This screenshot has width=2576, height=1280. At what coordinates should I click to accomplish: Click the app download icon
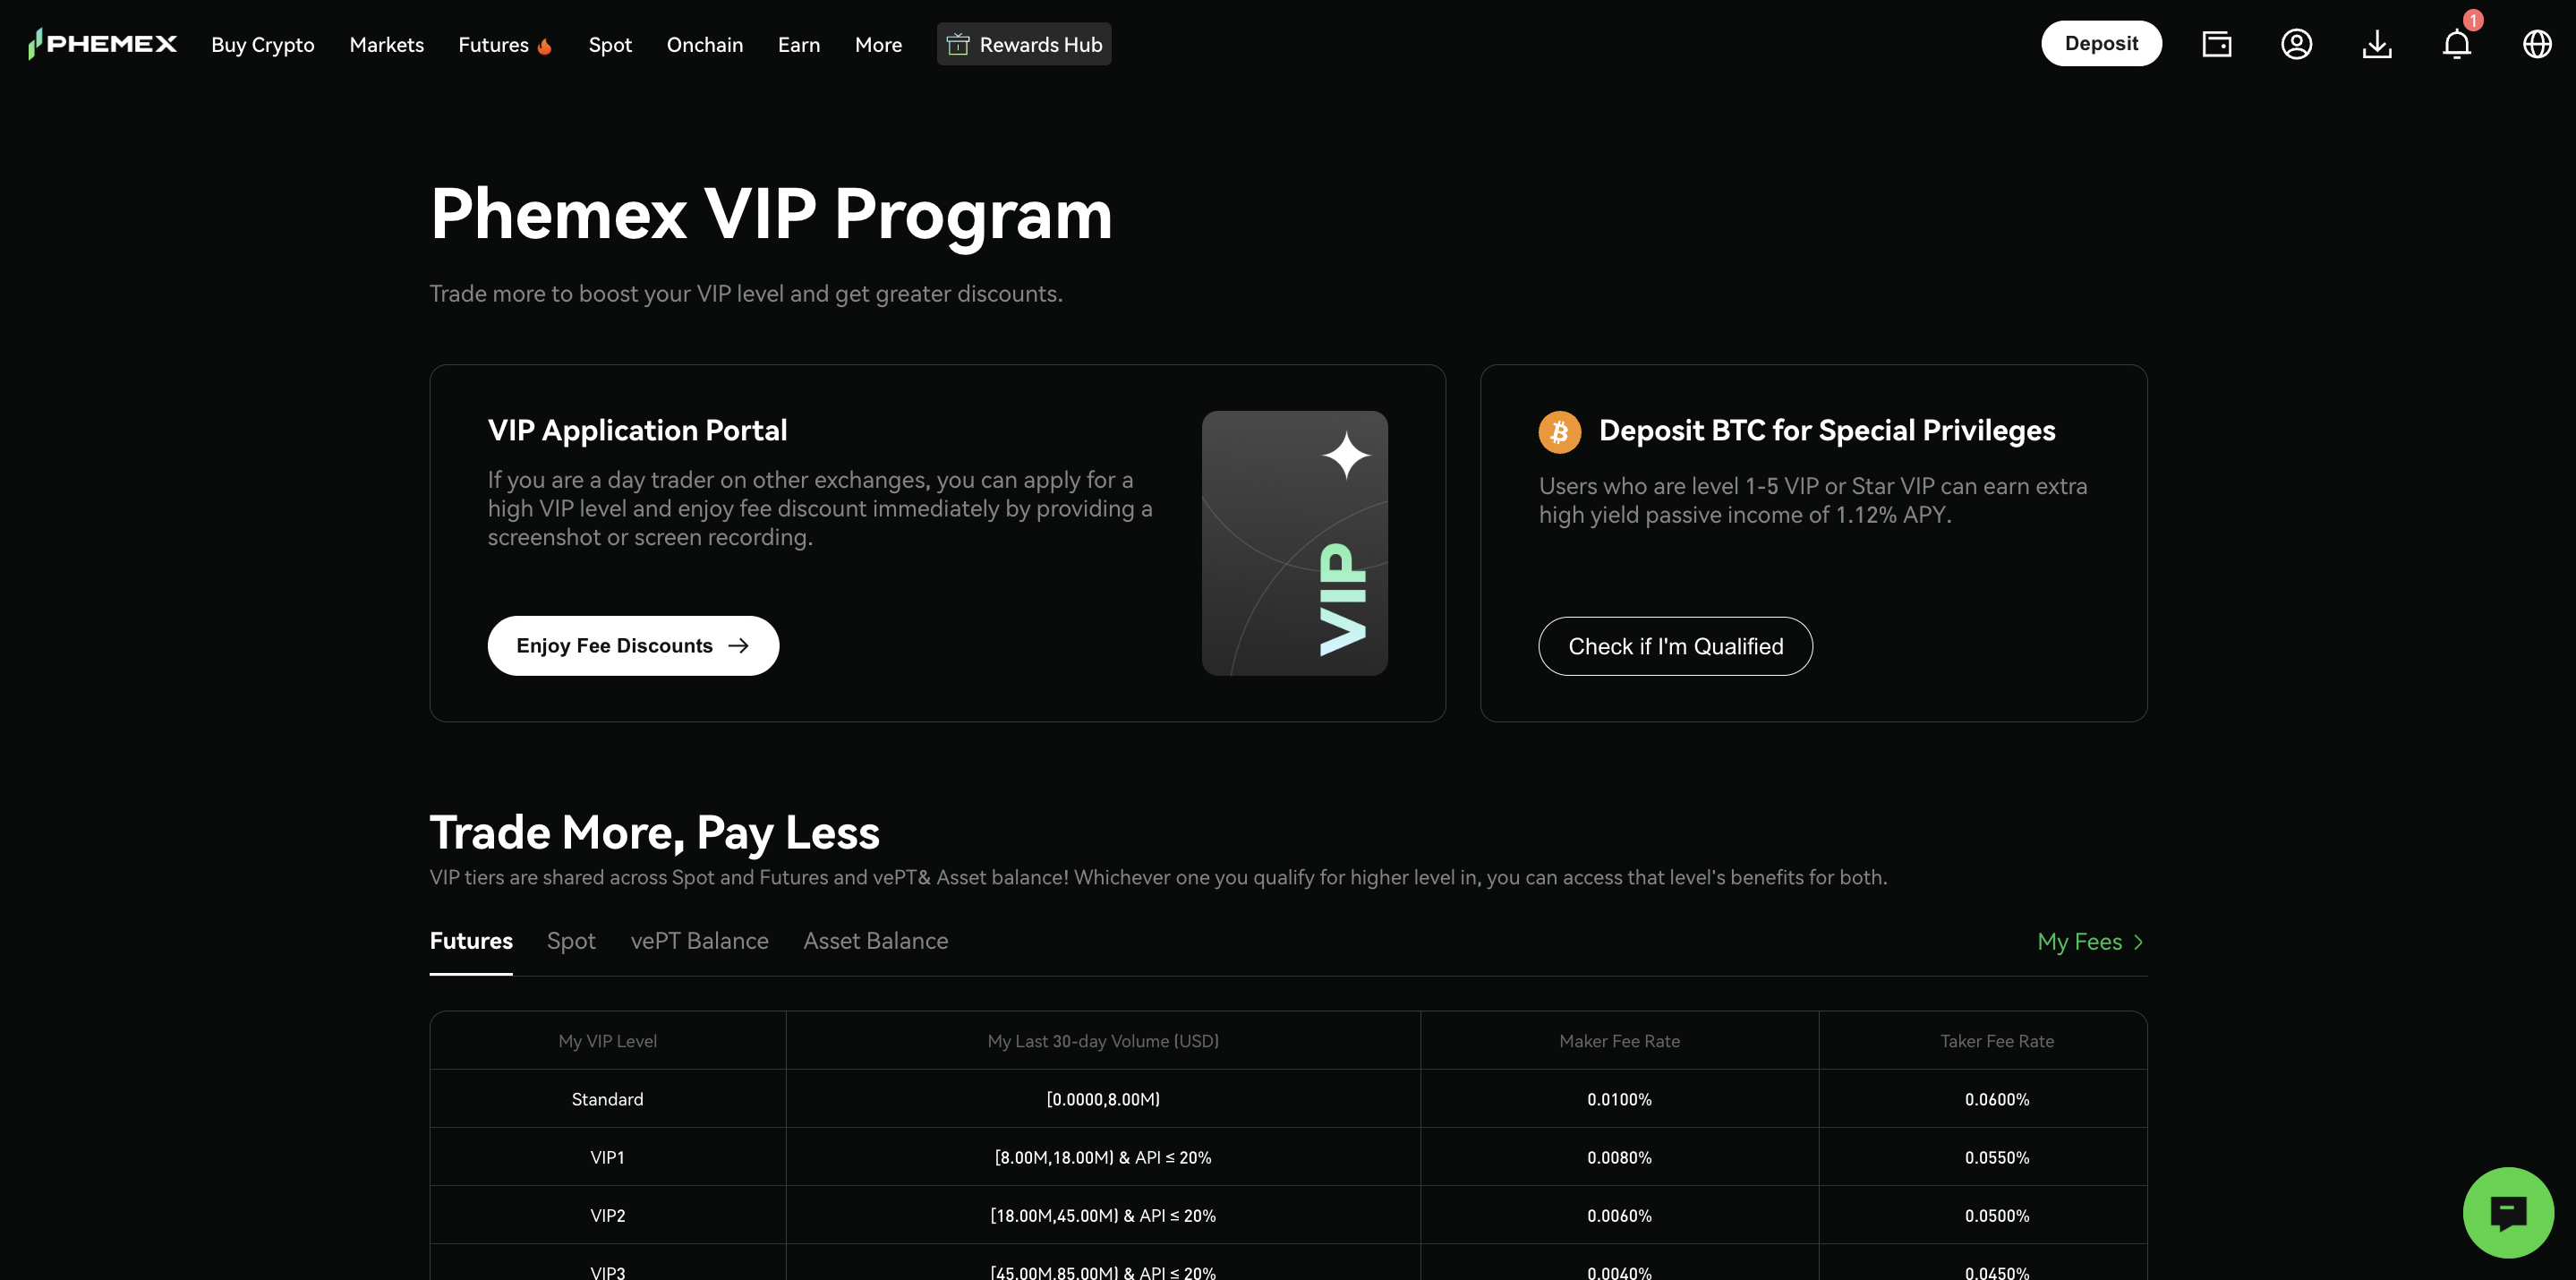pos(2377,43)
